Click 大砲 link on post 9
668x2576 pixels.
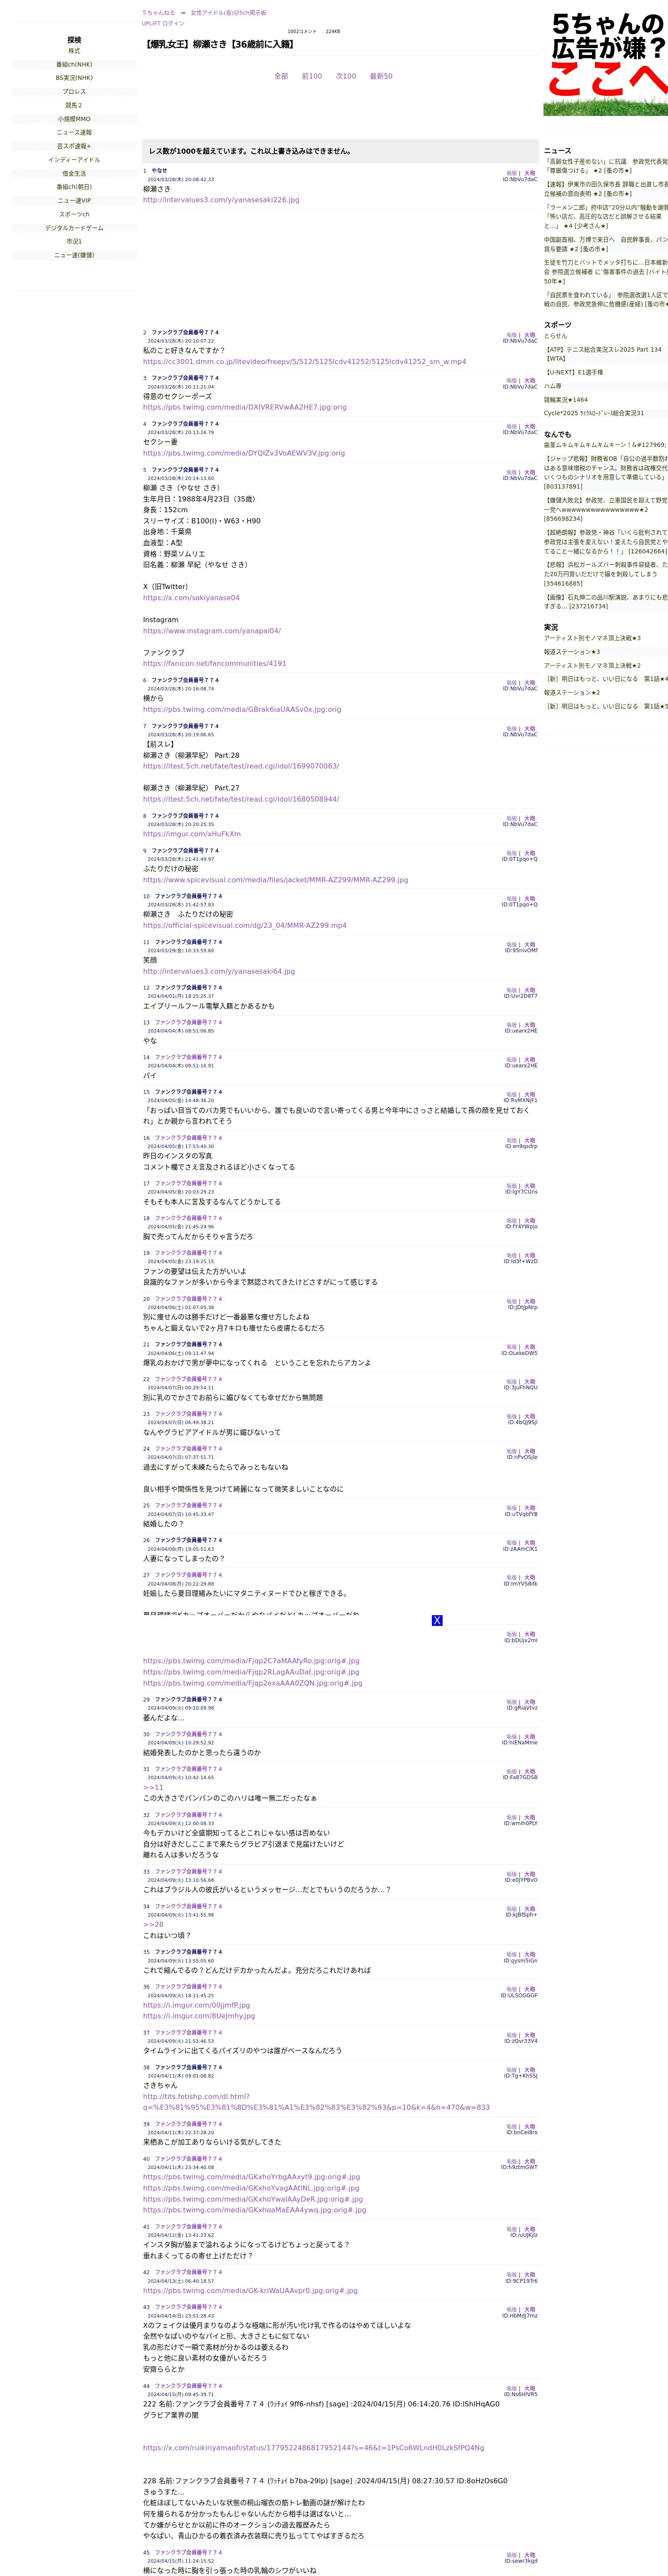click(x=530, y=853)
